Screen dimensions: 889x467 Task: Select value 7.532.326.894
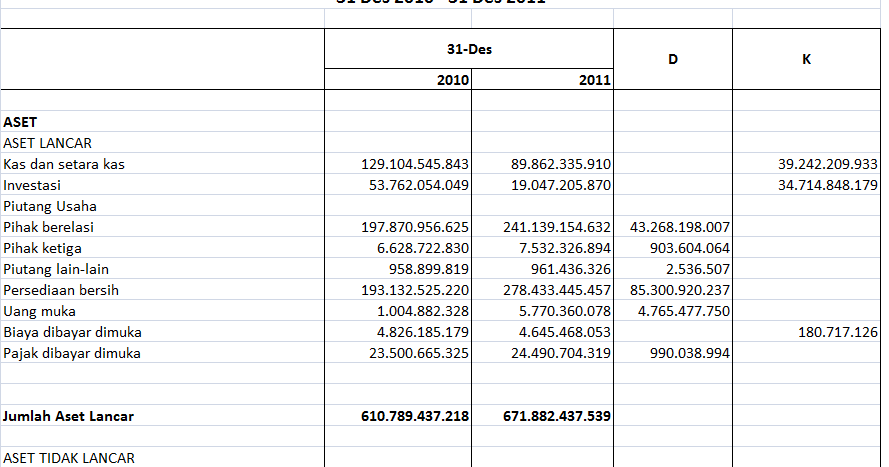click(x=565, y=248)
